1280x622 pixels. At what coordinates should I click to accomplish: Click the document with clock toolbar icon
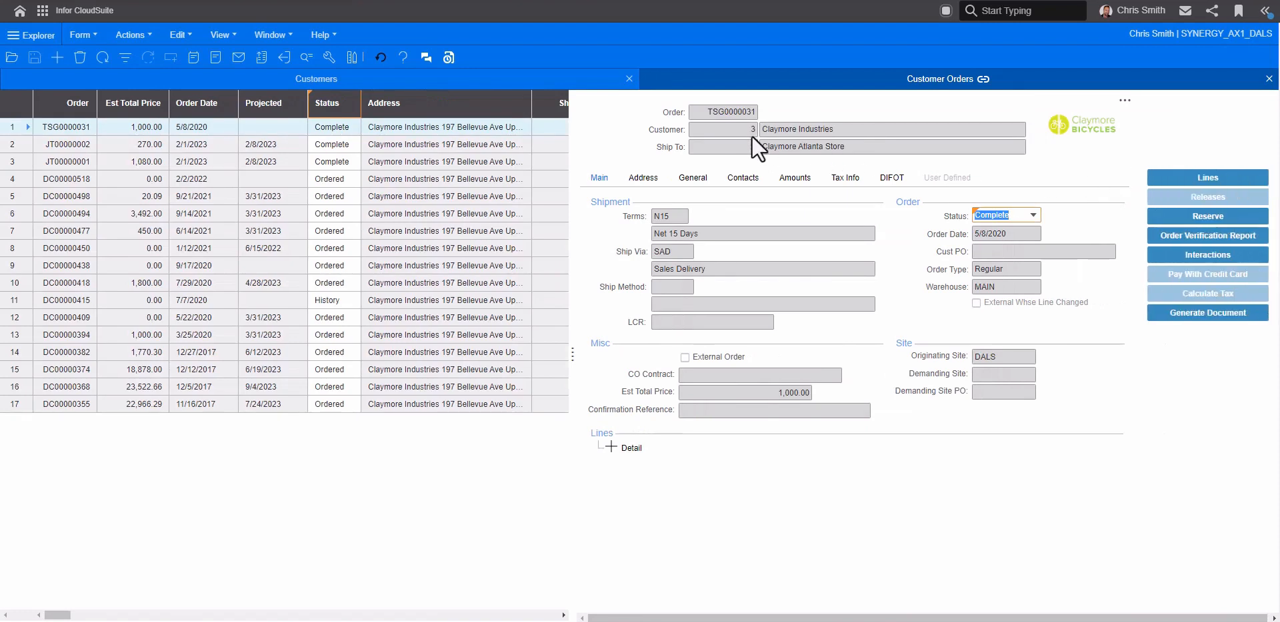[448, 57]
